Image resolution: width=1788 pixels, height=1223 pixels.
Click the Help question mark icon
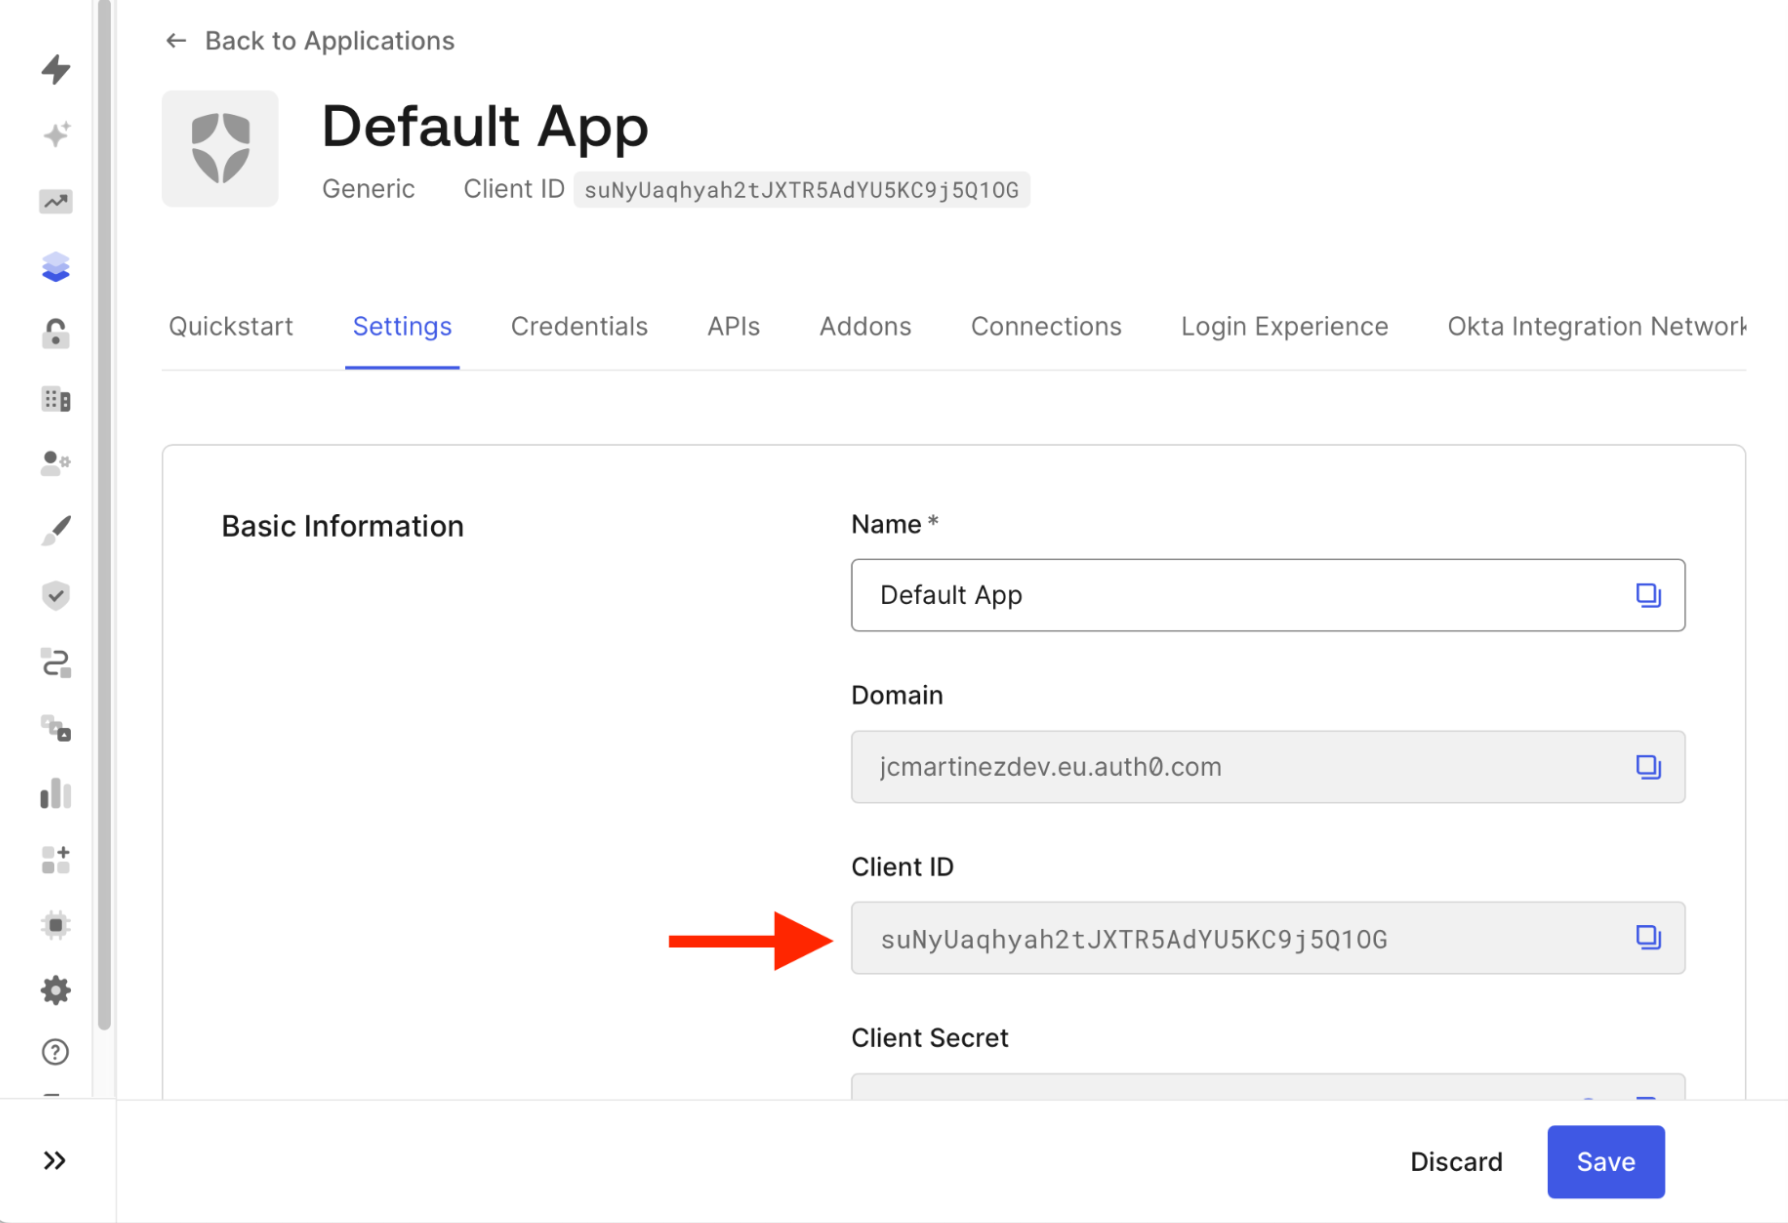click(55, 1051)
